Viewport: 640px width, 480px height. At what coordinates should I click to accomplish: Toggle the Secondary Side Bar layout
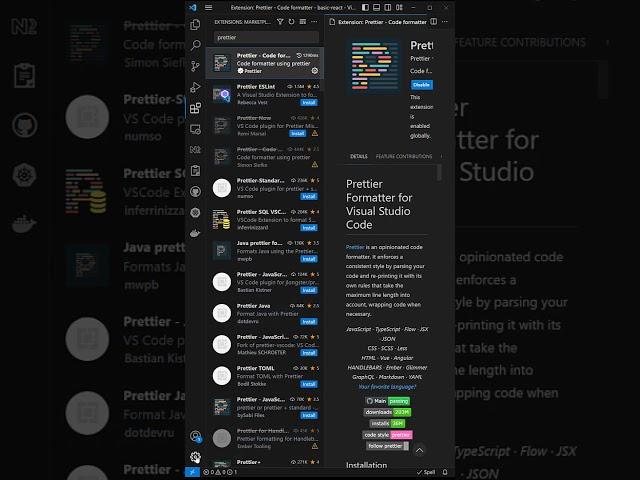tap(388, 7)
